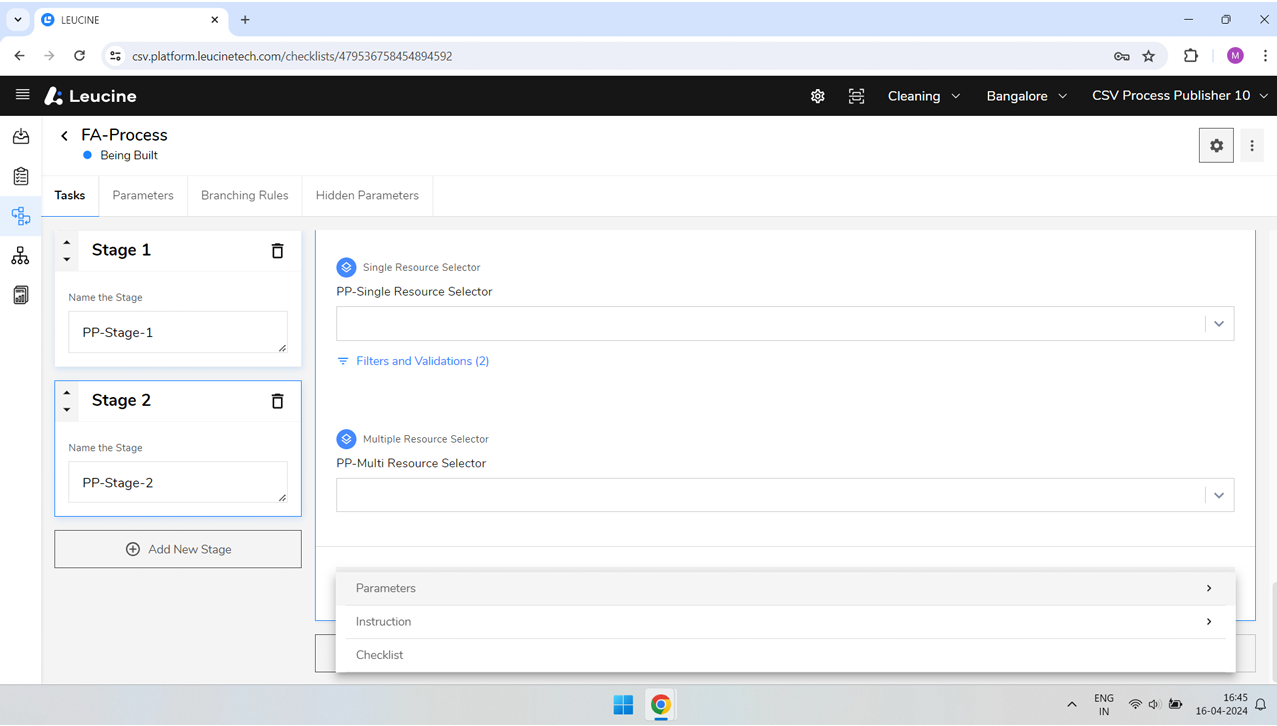Image resolution: width=1277 pixels, height=726 pixels.
Task: Click Chrome icon in the taskbar
Action: [x=661, y=705]
